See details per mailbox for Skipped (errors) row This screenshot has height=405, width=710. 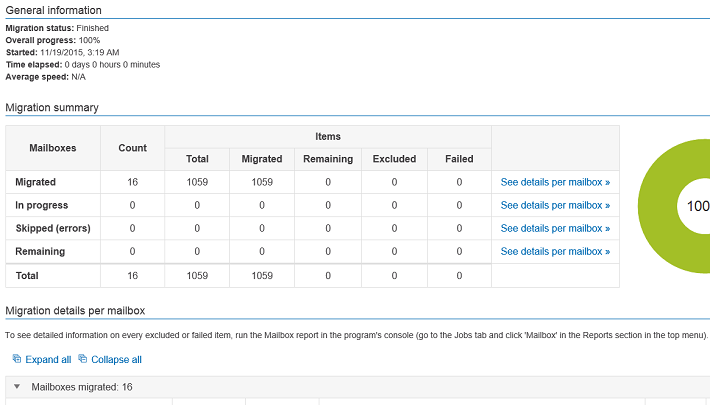coord(555,228)
